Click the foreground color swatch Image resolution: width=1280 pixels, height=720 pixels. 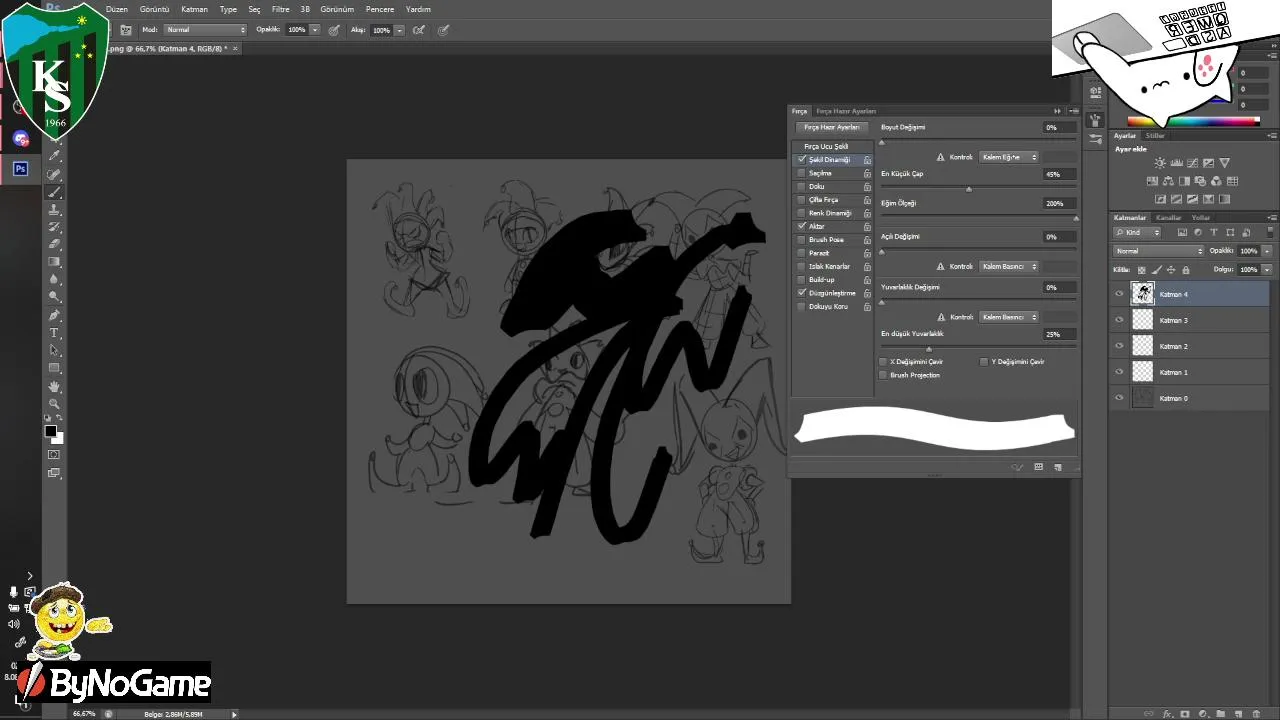(50, 431)
